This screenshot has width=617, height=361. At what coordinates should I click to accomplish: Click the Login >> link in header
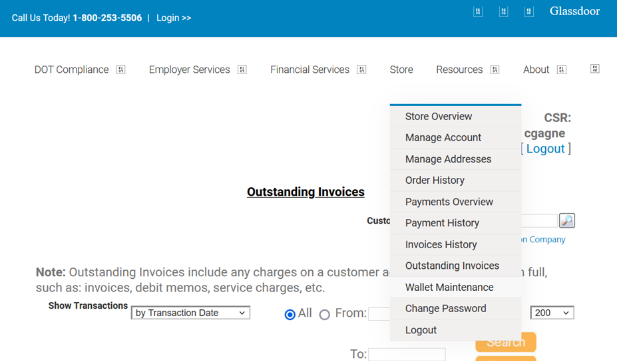click(174, 18)
